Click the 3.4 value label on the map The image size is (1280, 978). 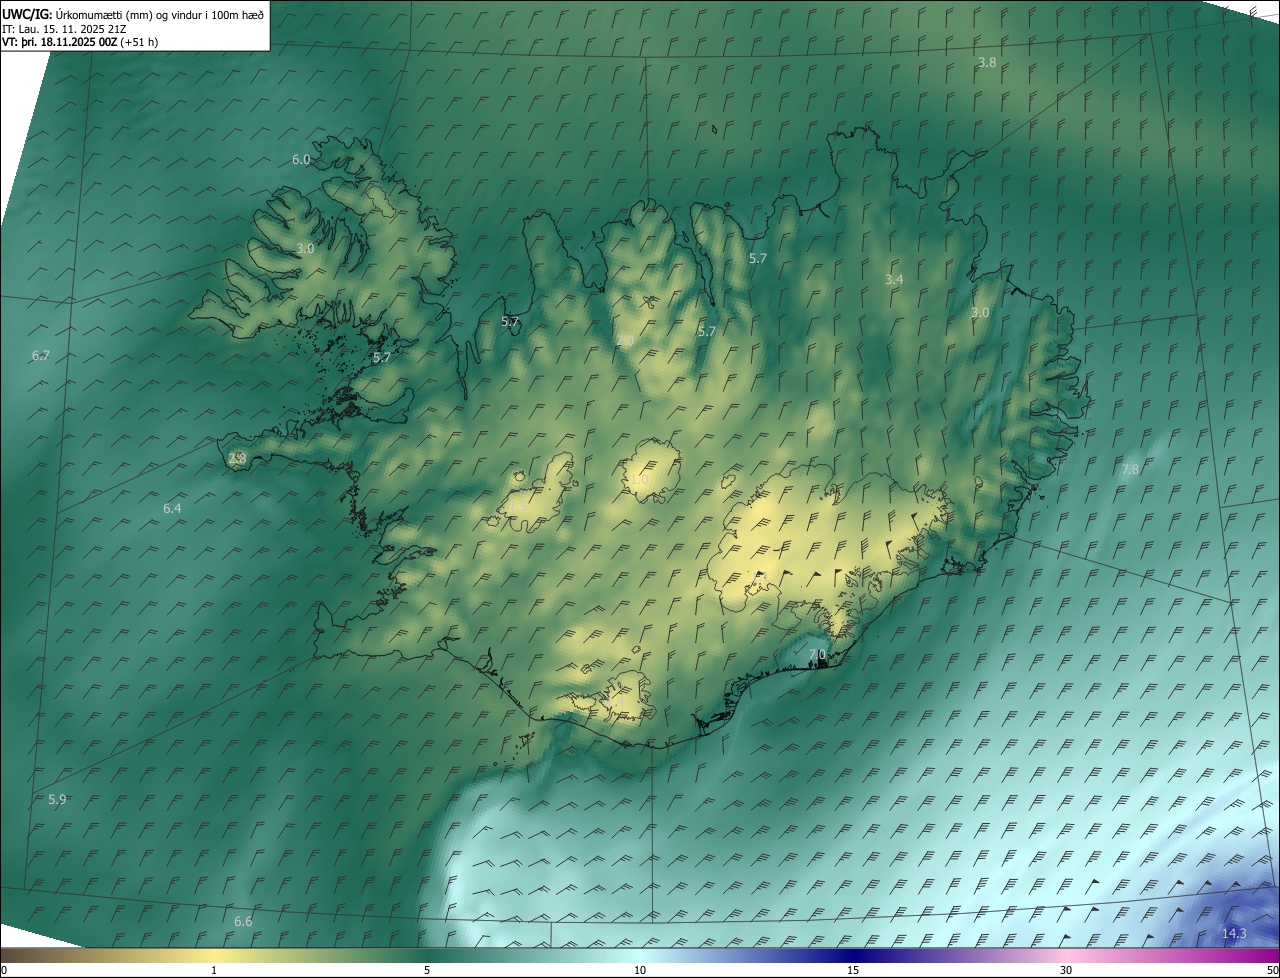click(x=894, y=279)
